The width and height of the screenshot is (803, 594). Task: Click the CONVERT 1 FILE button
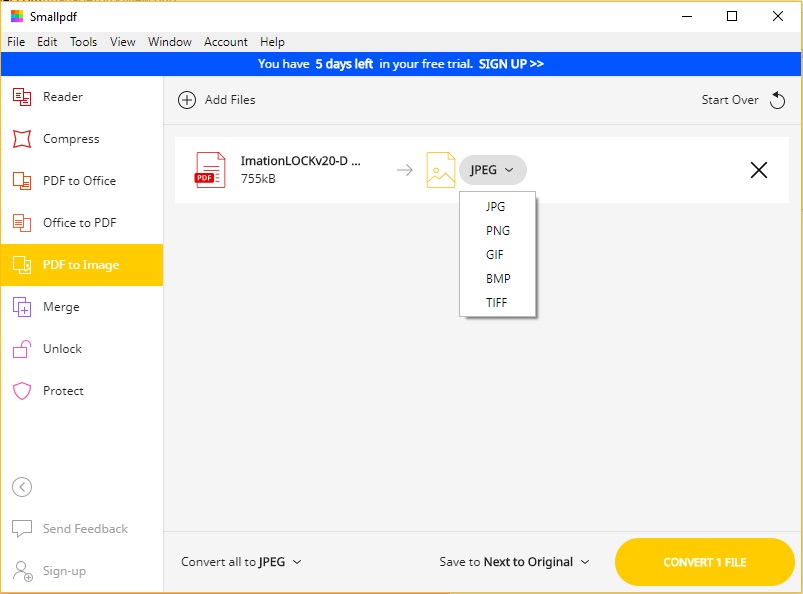[x=705, y=562]
